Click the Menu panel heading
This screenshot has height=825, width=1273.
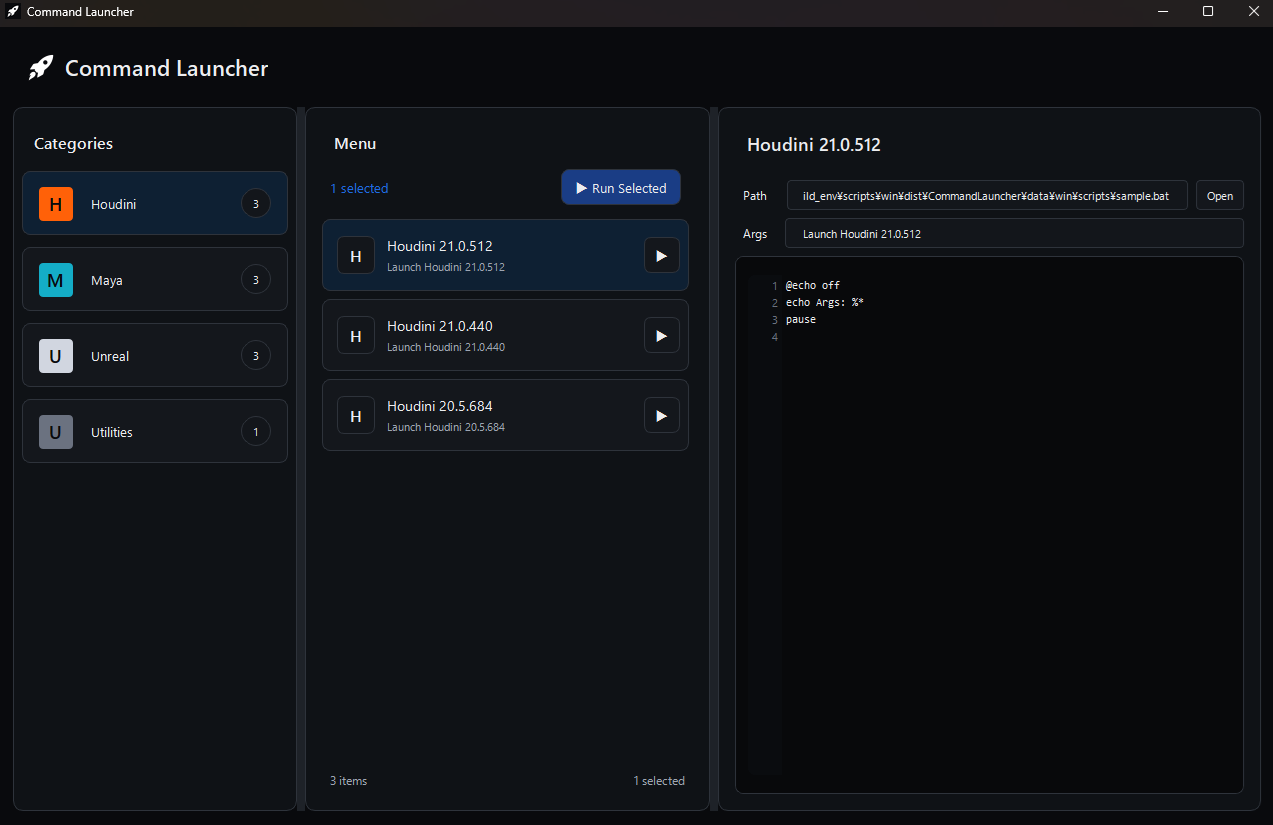point(355,144)
